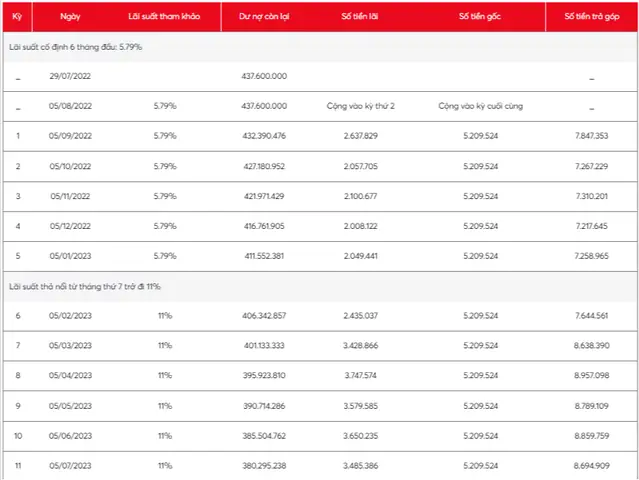639x480 pixels.
Task: Click the text Cộng vào kỳ thứ 2
Action: pyautogui.click(x=361, y=106)
